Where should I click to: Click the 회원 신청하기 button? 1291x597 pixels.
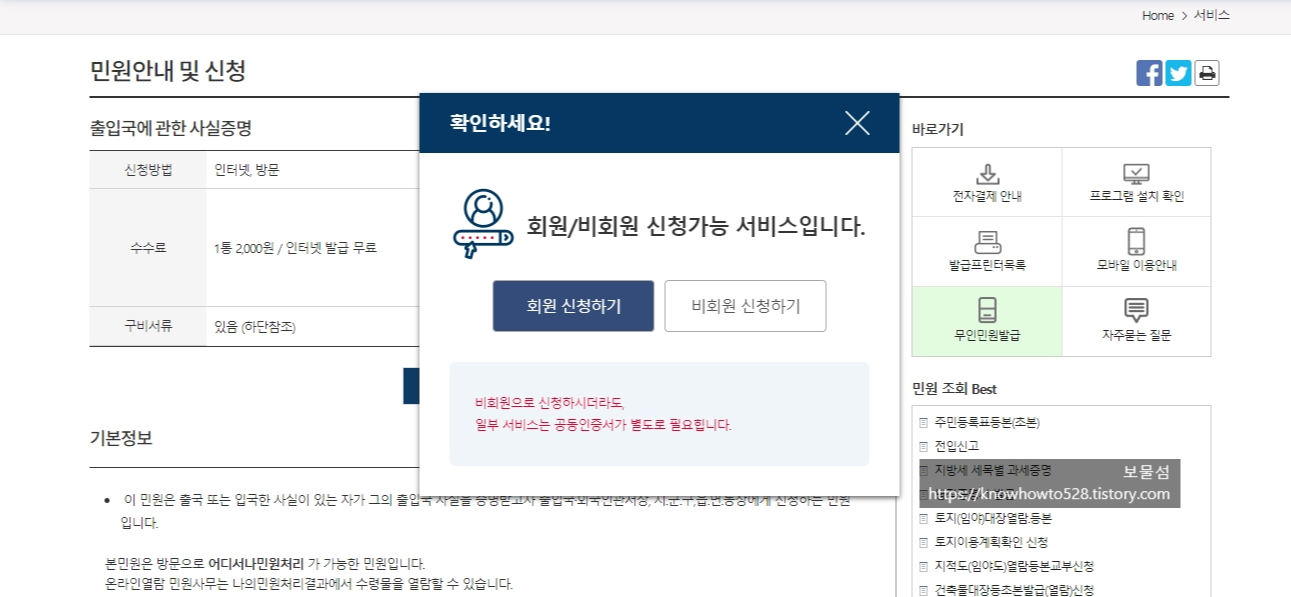[x=572, y=306]
